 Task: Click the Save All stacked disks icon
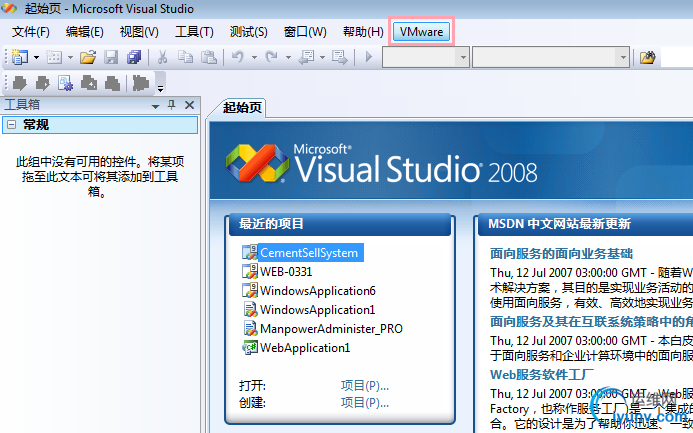pos(133,57)
